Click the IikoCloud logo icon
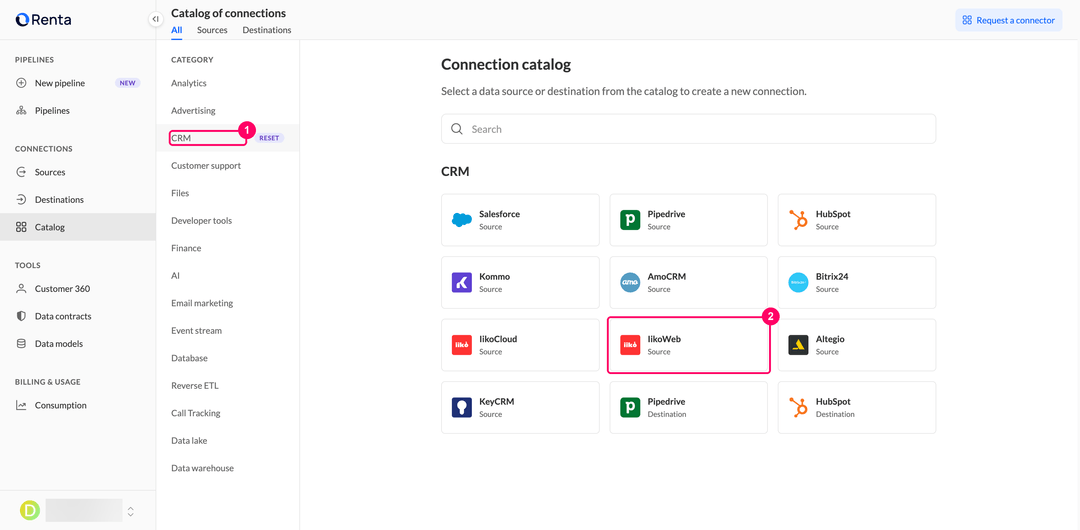This screenshot has height=530, width=1080. click(x=461, y=345)
